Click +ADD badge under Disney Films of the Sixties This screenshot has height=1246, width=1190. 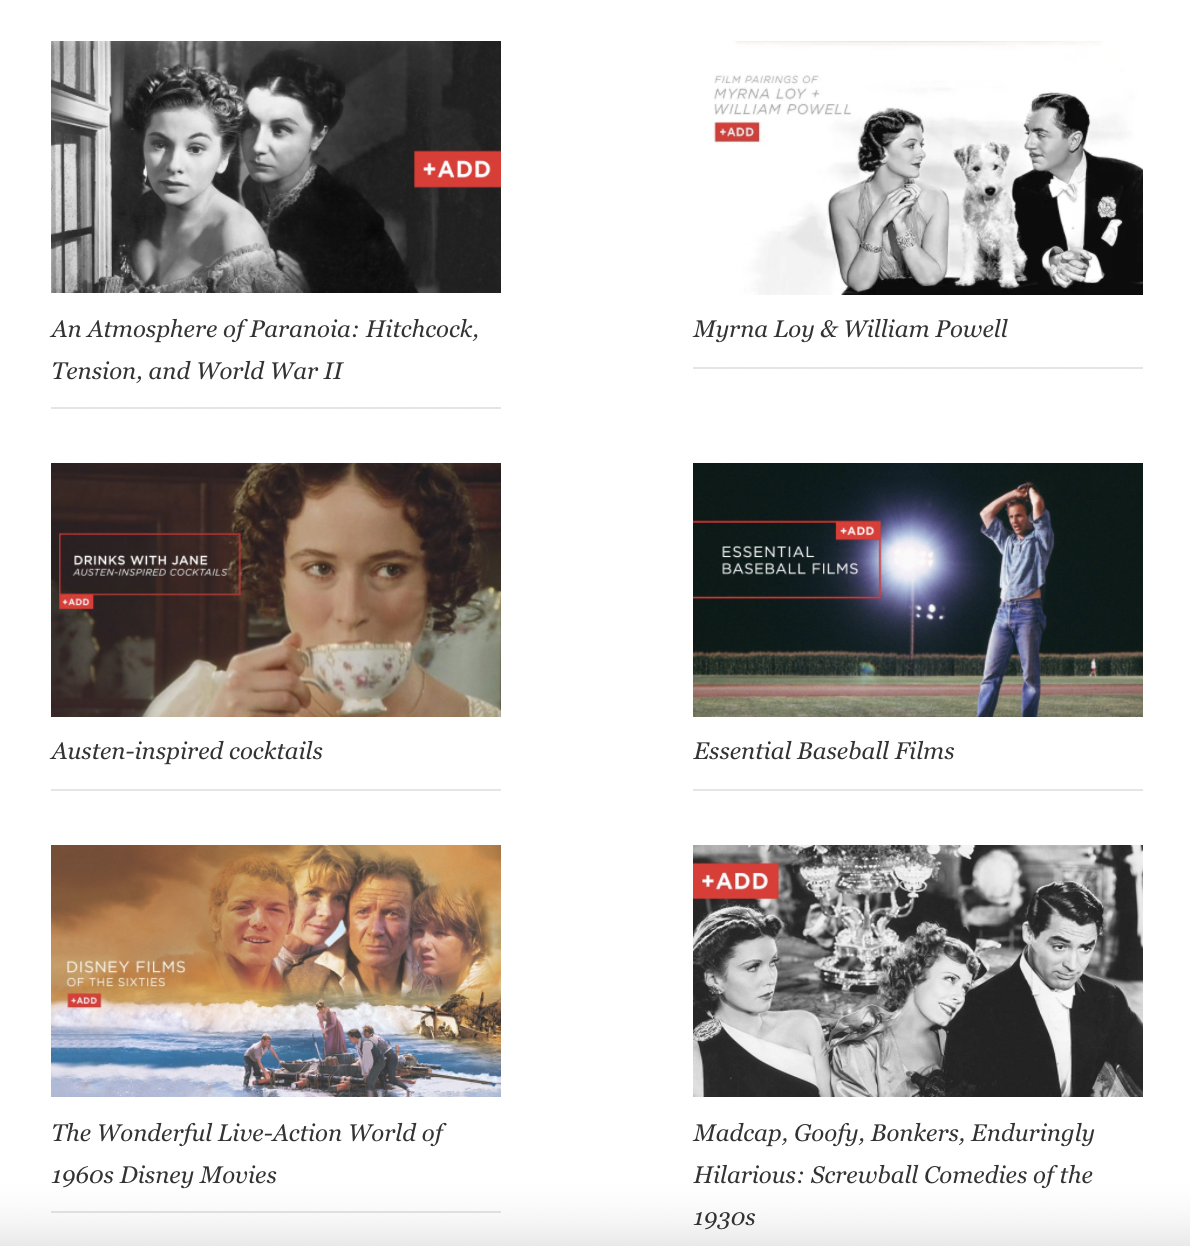click(x=84, y=1000)
